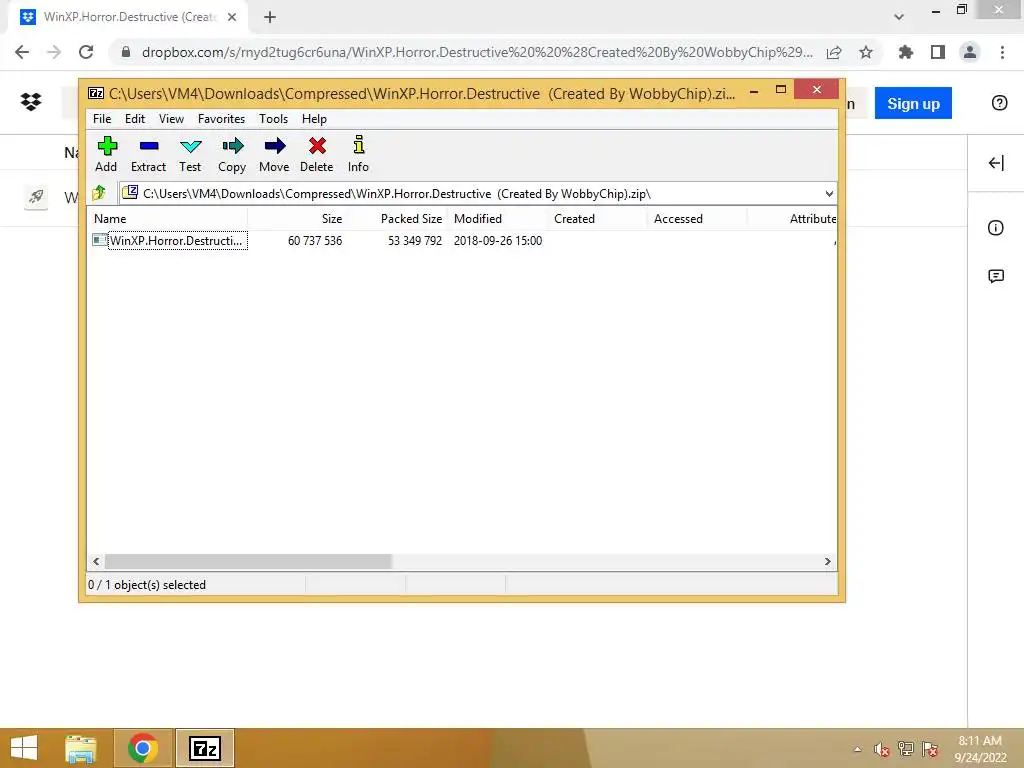Show hidden tray icons arrow
Image resolution: width=1024 pixels, height=768 pixels.
coord(857,749)
